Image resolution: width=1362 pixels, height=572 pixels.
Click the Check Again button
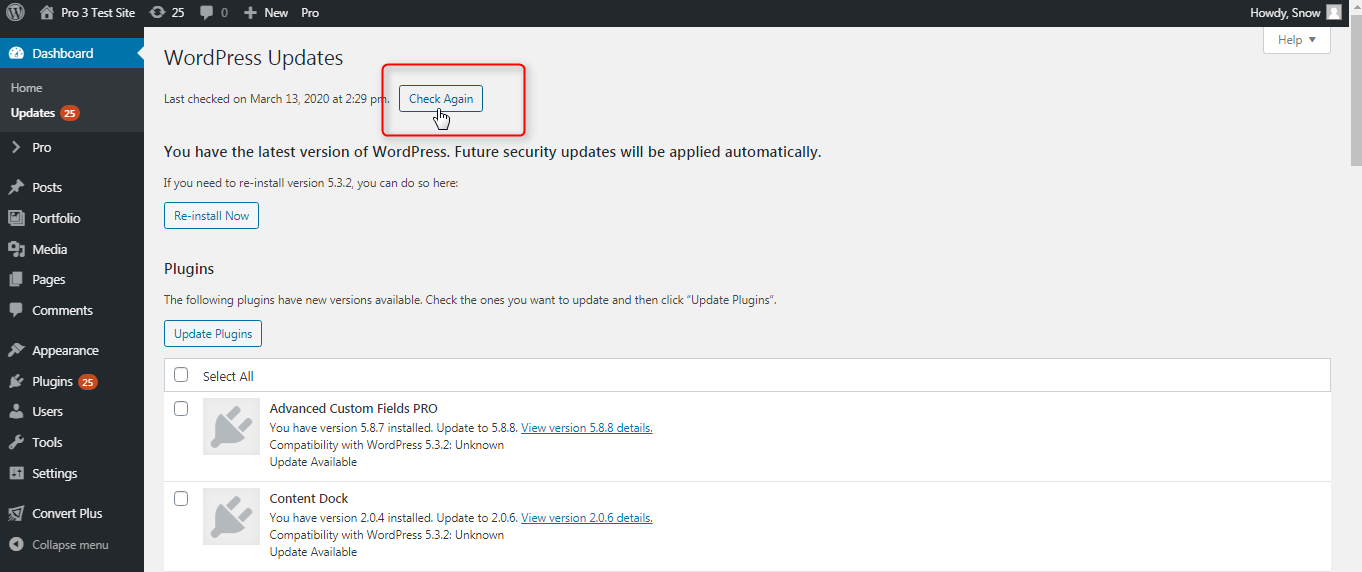[441, 99]
